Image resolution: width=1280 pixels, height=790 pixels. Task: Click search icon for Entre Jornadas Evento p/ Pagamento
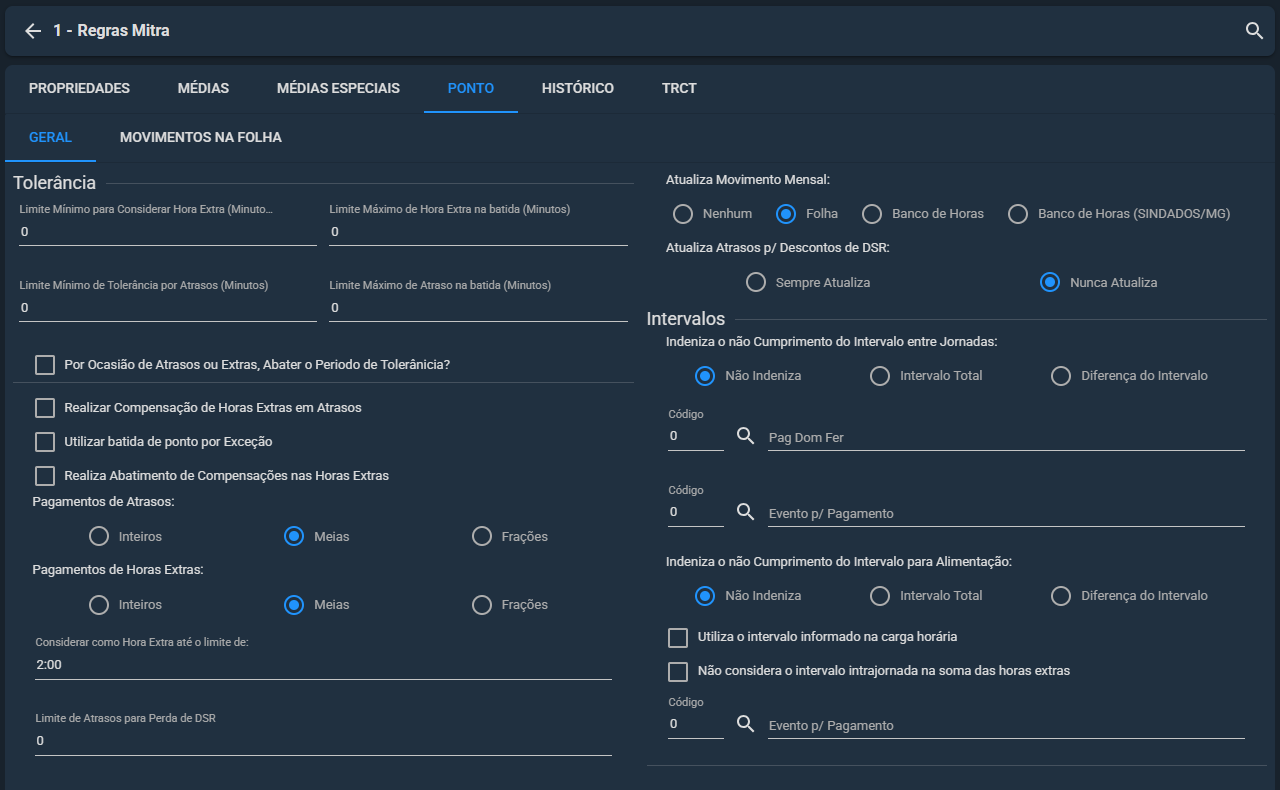(x=745, y=512)
